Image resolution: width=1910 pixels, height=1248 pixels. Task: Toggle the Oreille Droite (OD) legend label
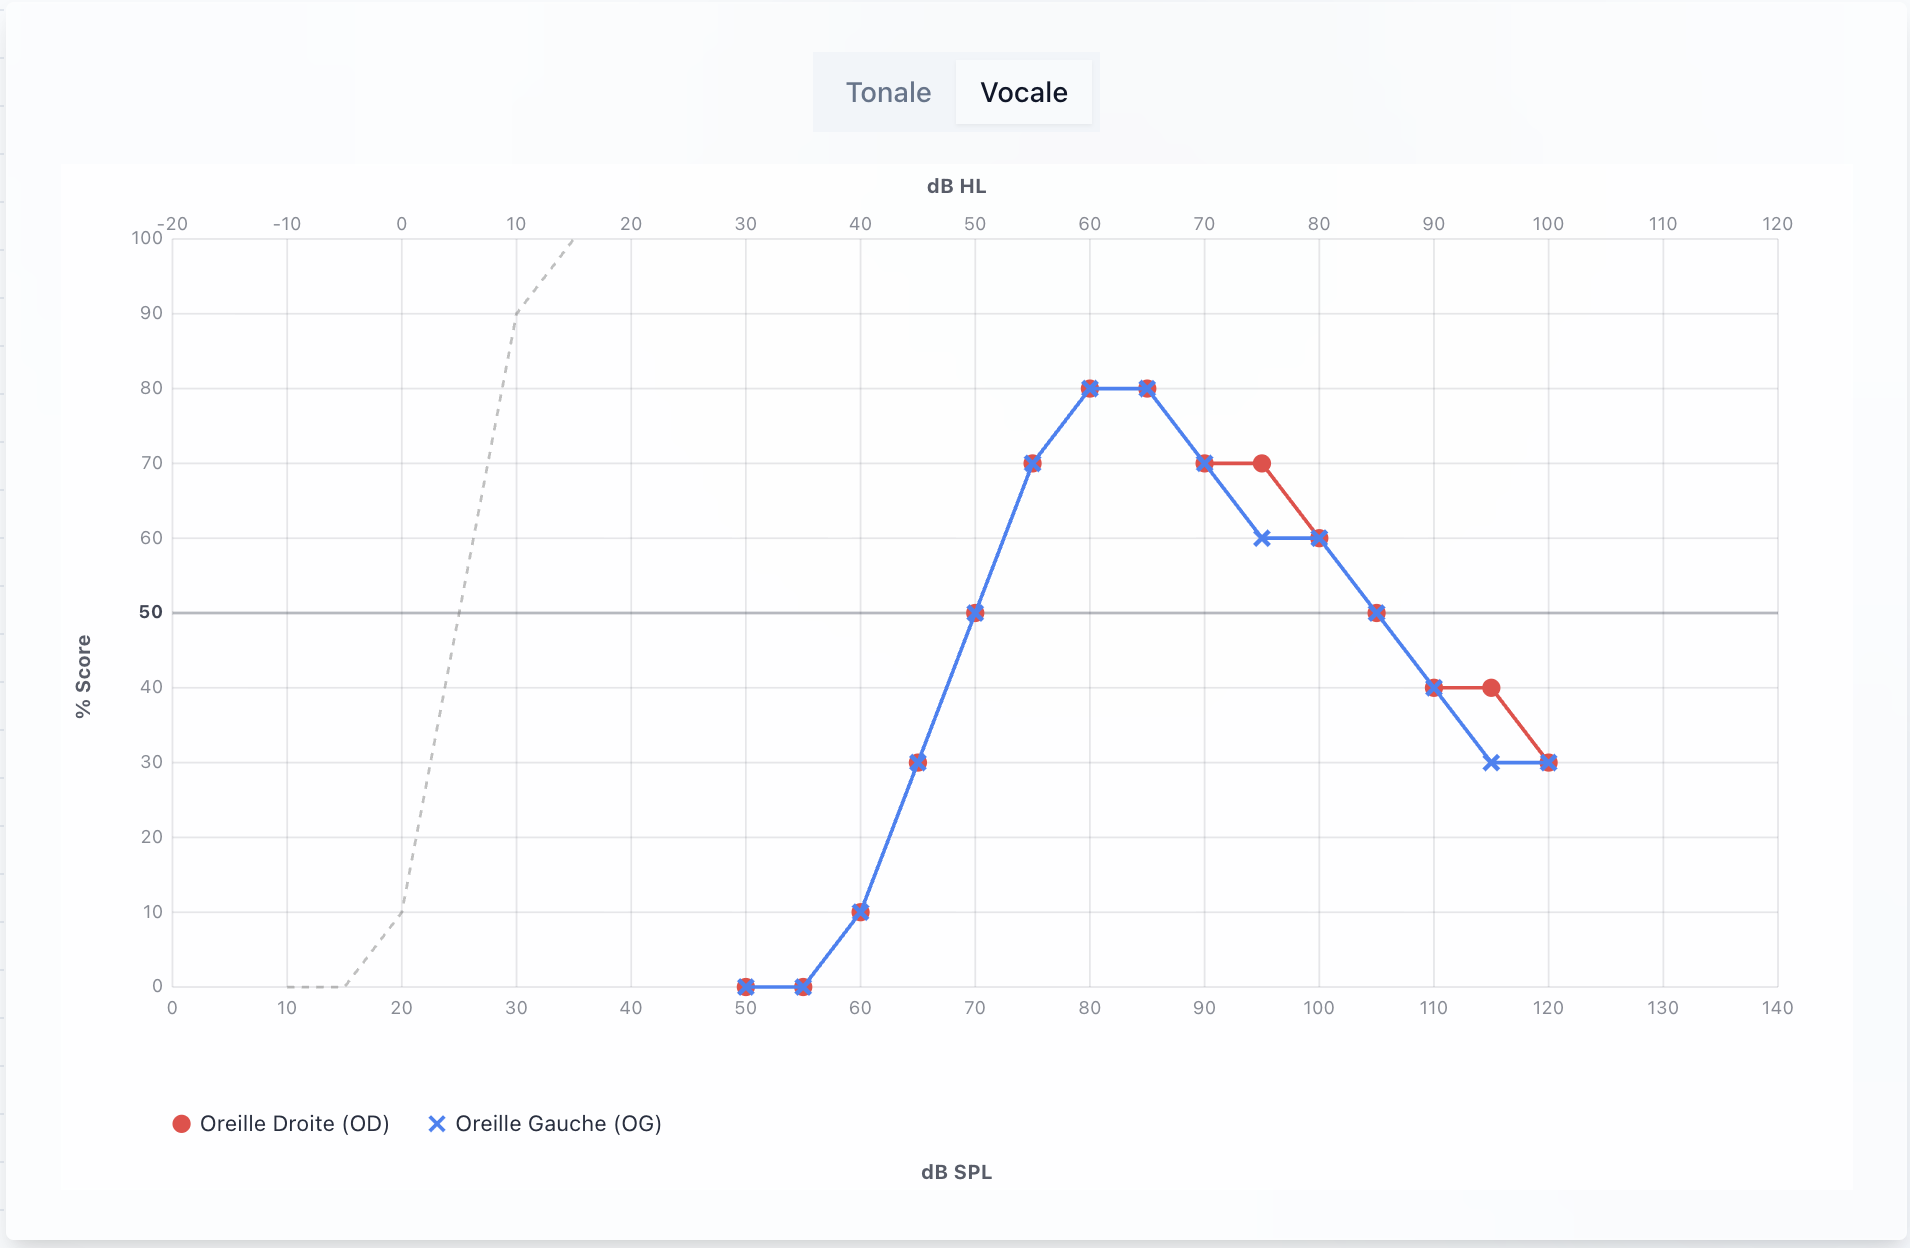(294, 1124)
